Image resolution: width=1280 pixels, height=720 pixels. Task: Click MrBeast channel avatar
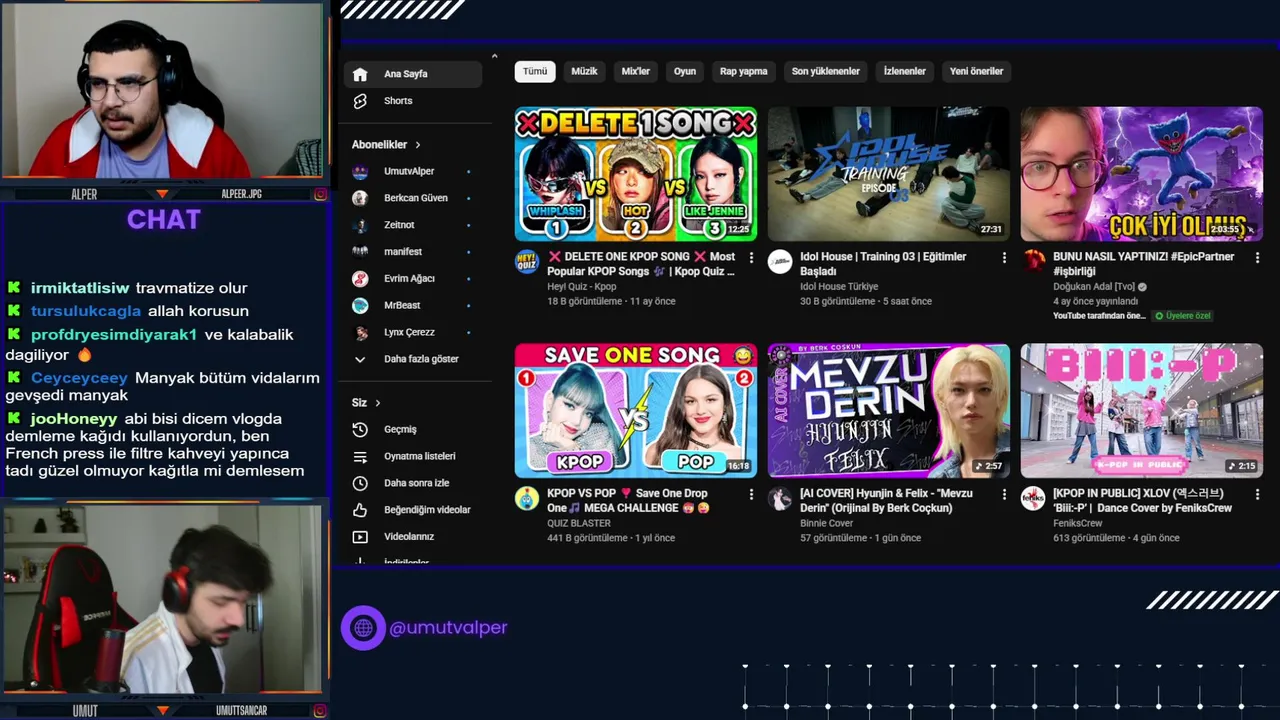pos(360,305)
